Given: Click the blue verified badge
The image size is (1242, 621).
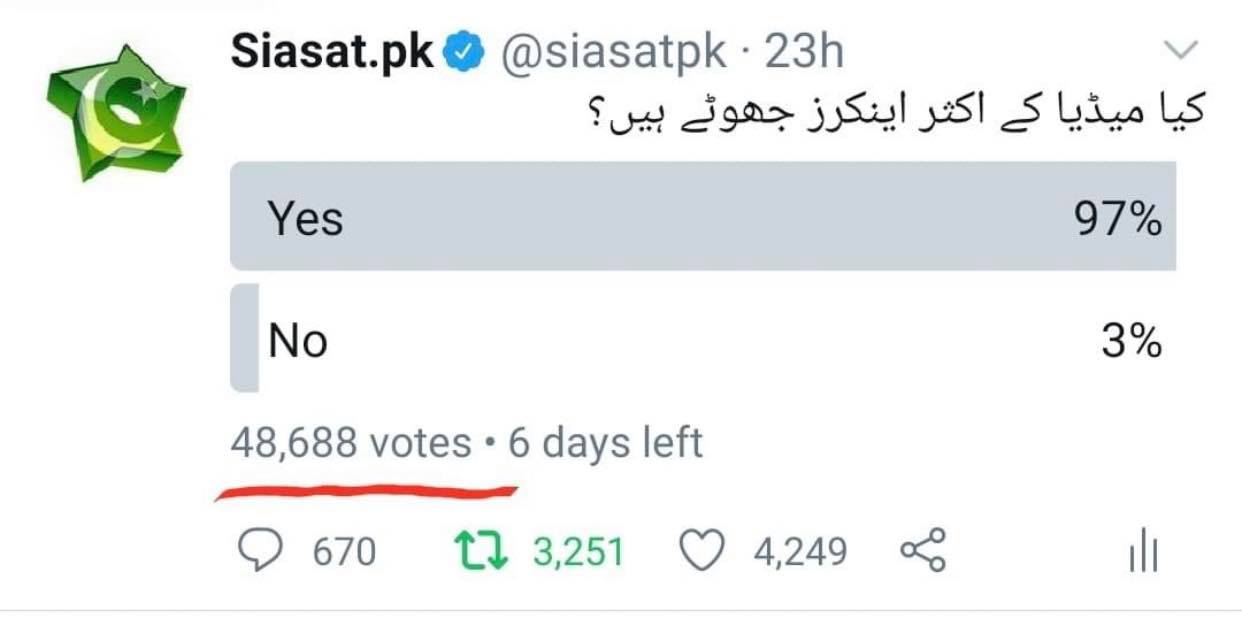Looking at the screenshot, I should pyautogui.click(x=464, y=52).
